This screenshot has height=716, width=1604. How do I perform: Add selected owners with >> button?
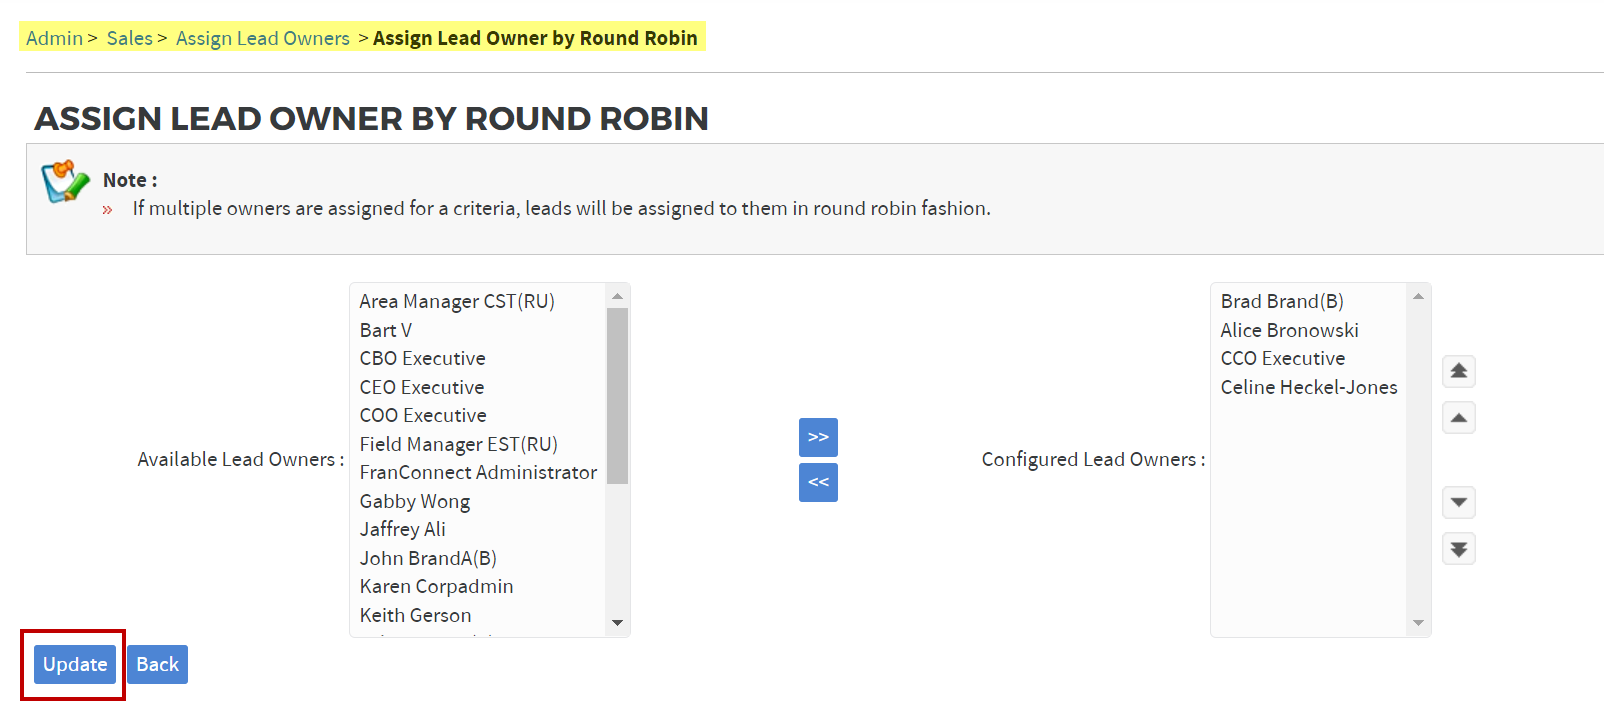[818, 437]
